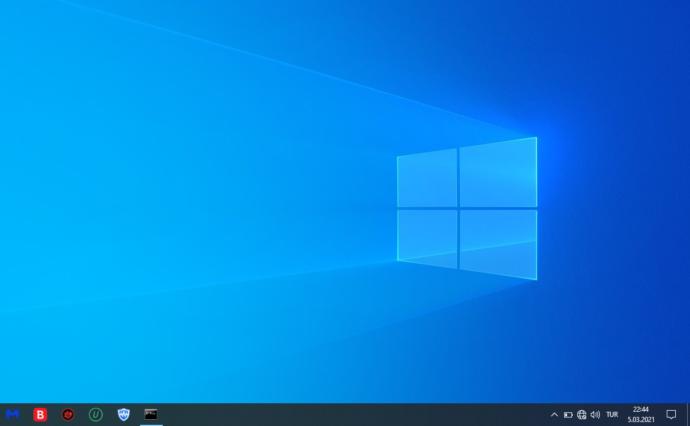Viewport: 690px width, 426px height.
Task: Change the TUR input language
Action: (x=612, y=415)
